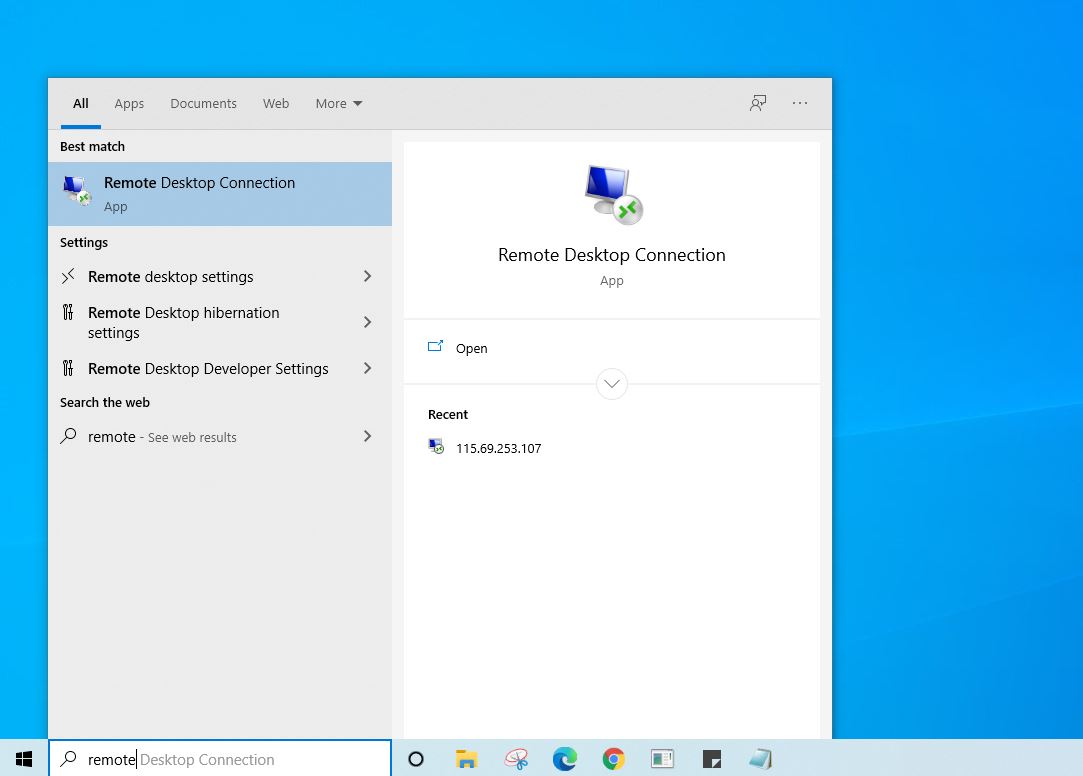Viewport: 1083px width, 776px height.
Task: Launch Google Chrome from the taskbar
Action: coord(613,759)
